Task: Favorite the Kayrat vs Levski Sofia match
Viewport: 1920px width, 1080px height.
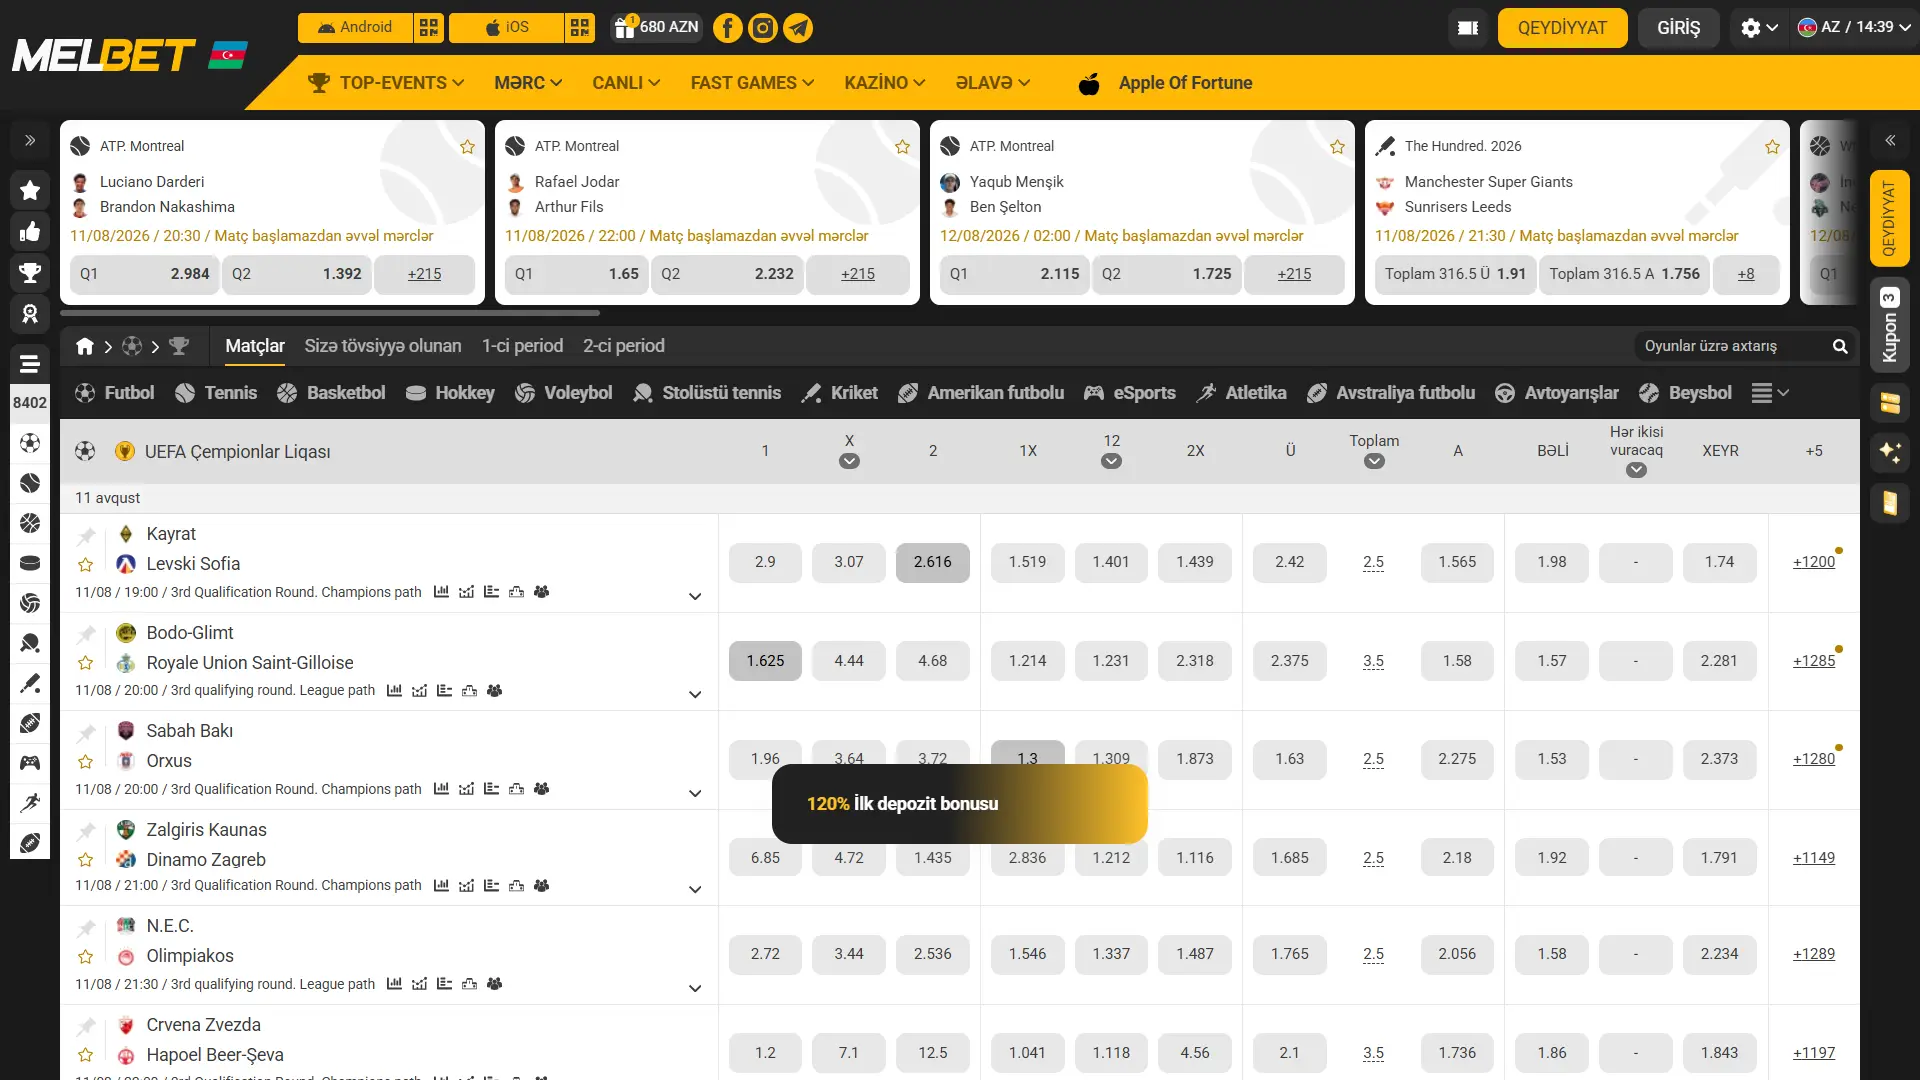Action: tap(86, 565)
